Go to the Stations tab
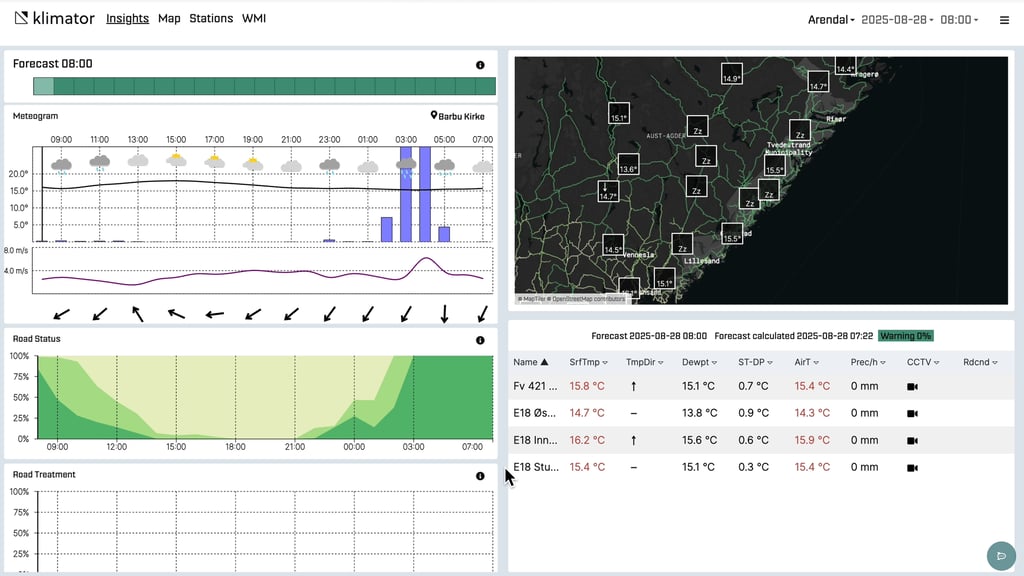Screen dimensions: 1024x576 pos(211,19)
